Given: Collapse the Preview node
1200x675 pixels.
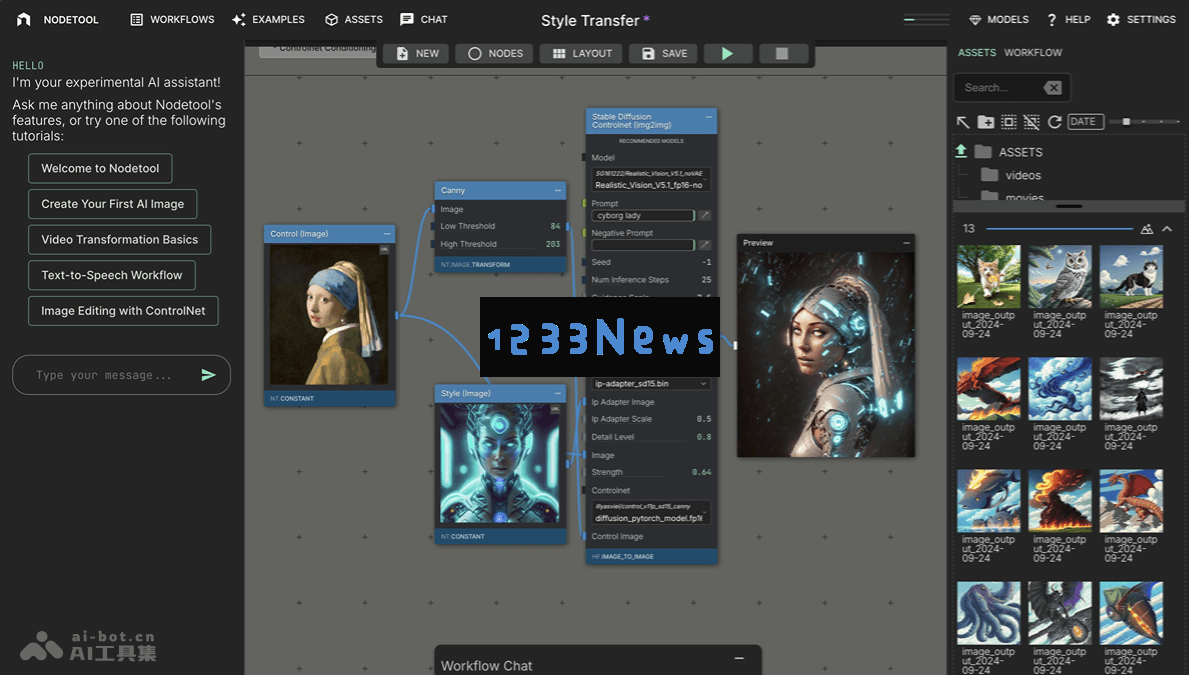Looking at the screenshot, I should (906, 243).
